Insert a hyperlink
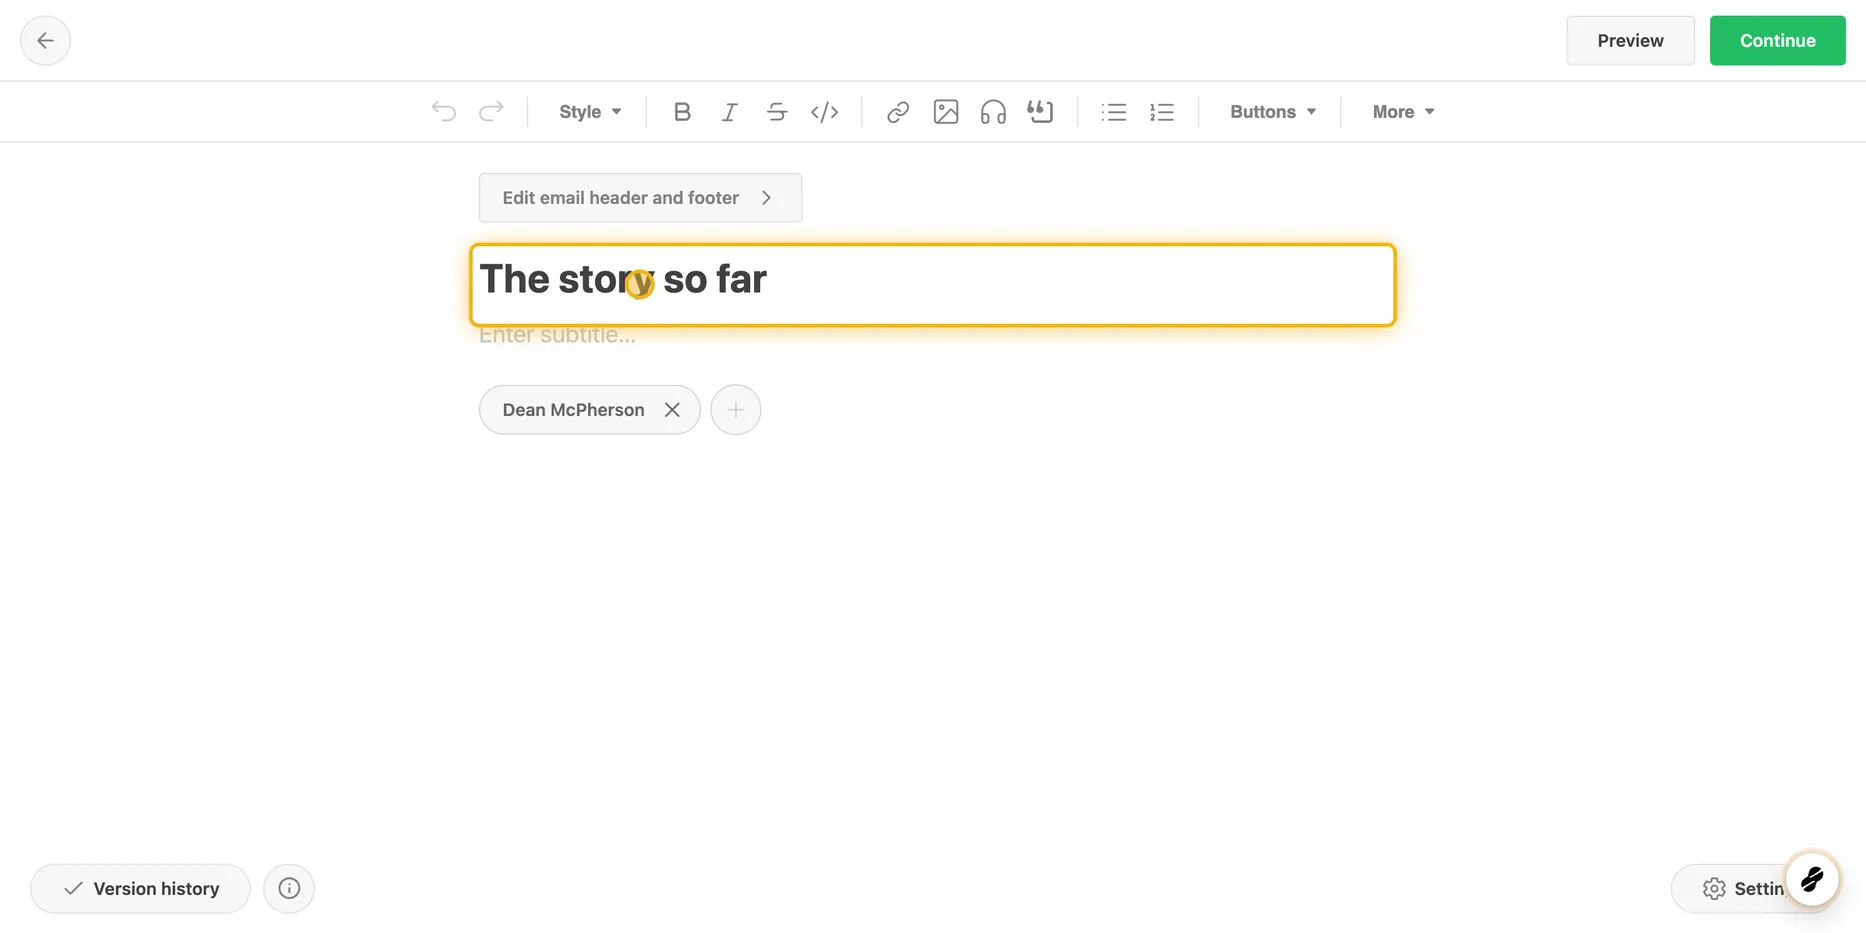Viewport: 1866px width, 933px height. pos(898,112)
